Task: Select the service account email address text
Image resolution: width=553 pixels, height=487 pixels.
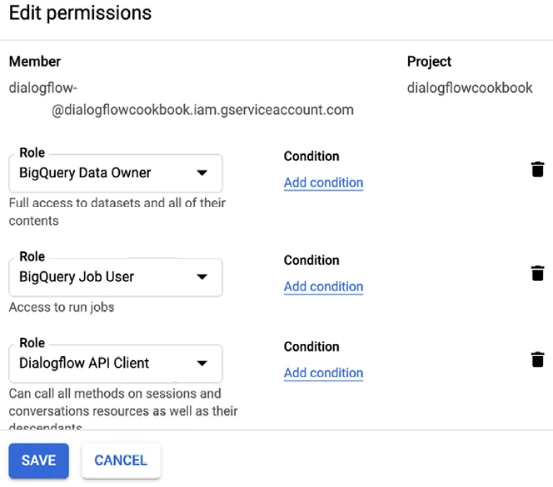Action: 181,99
